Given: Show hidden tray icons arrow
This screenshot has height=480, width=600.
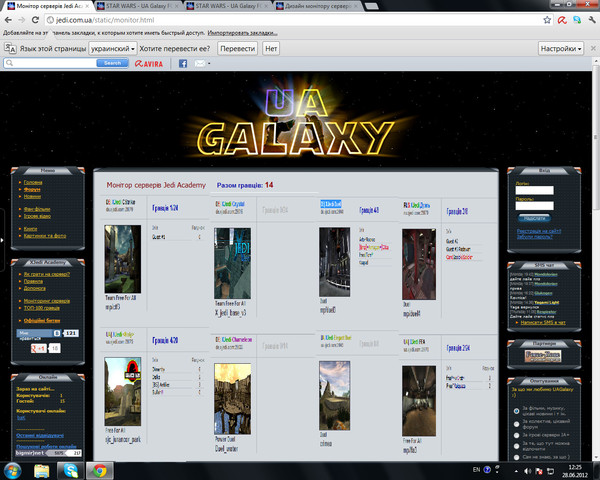Looking at the screenshot, I should (516, 471).
